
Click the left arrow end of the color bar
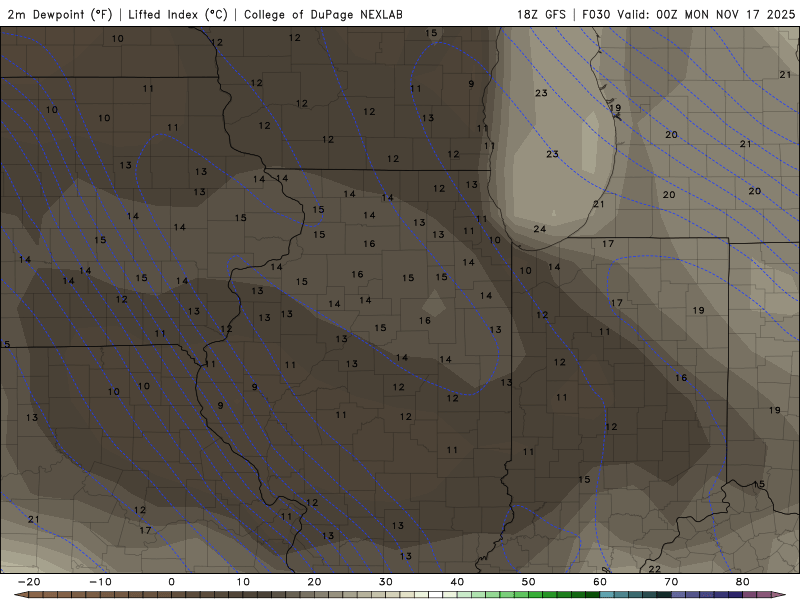(20, 595)
